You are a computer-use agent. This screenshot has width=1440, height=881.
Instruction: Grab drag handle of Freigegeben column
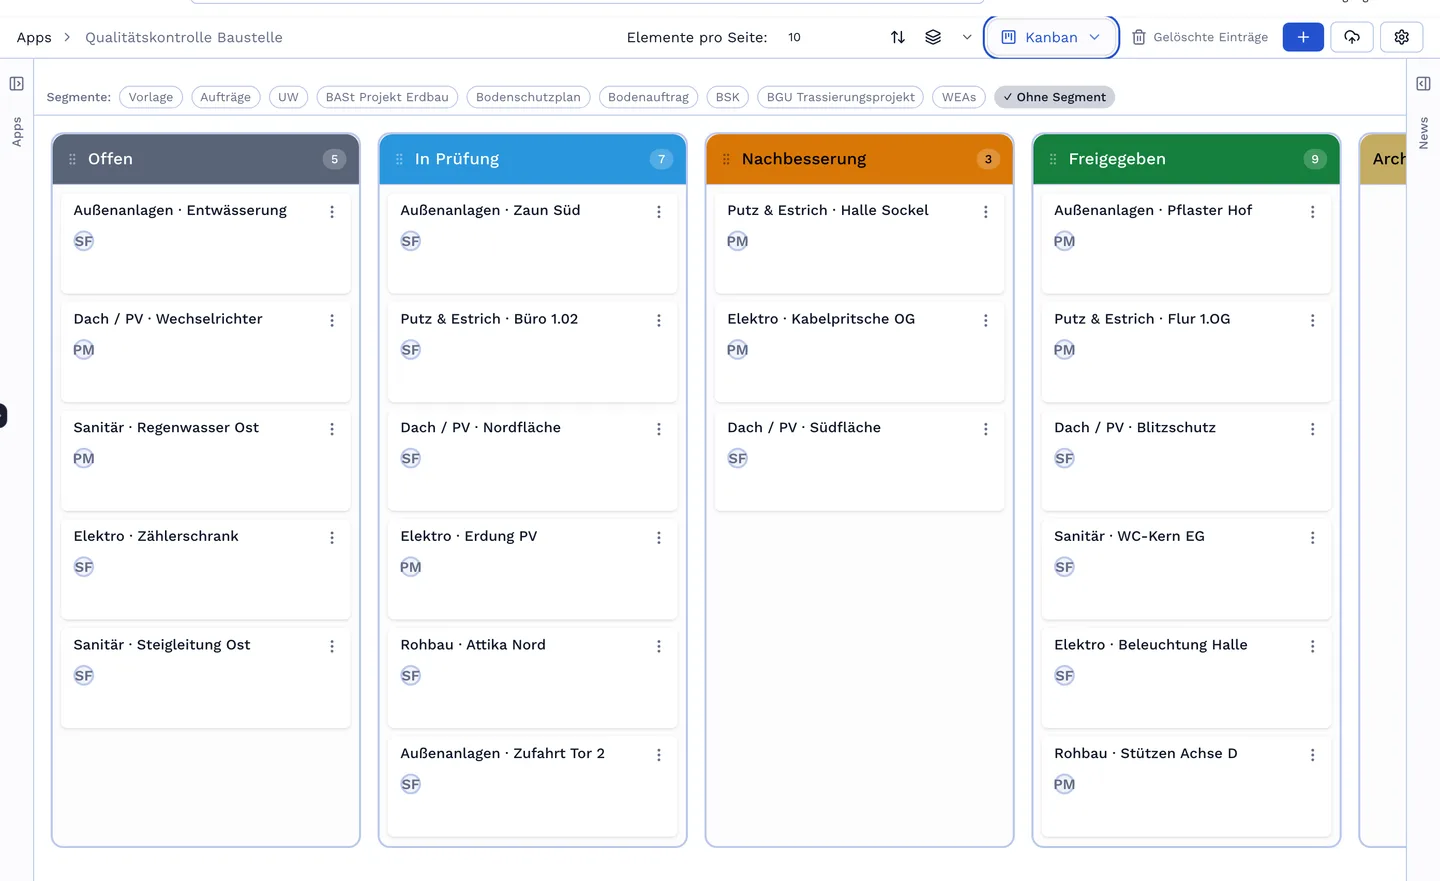tap(1053, 159)
